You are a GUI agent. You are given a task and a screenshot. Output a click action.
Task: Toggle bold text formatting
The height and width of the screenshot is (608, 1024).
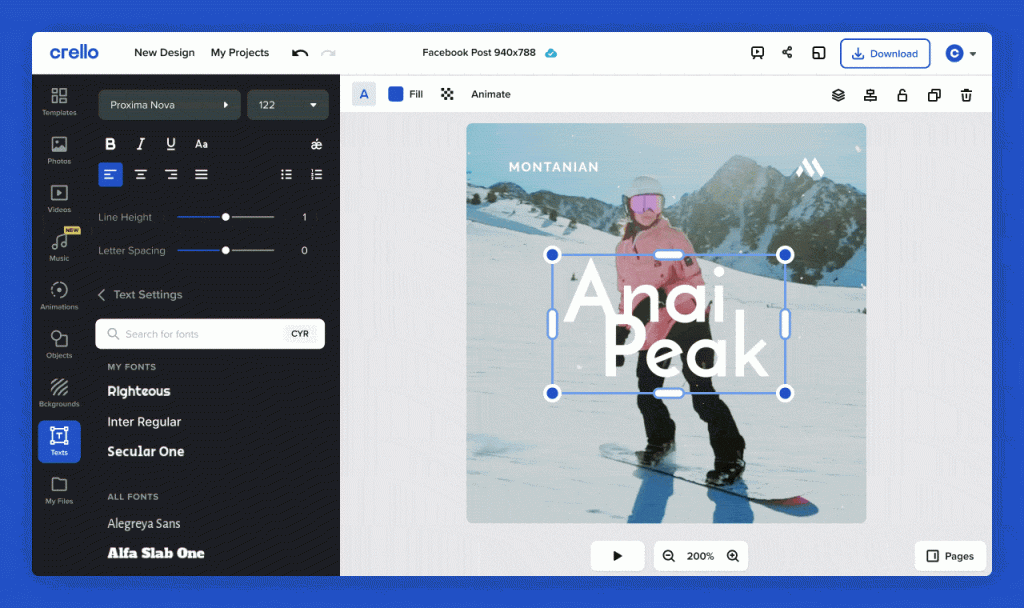(x=110, y=144)
